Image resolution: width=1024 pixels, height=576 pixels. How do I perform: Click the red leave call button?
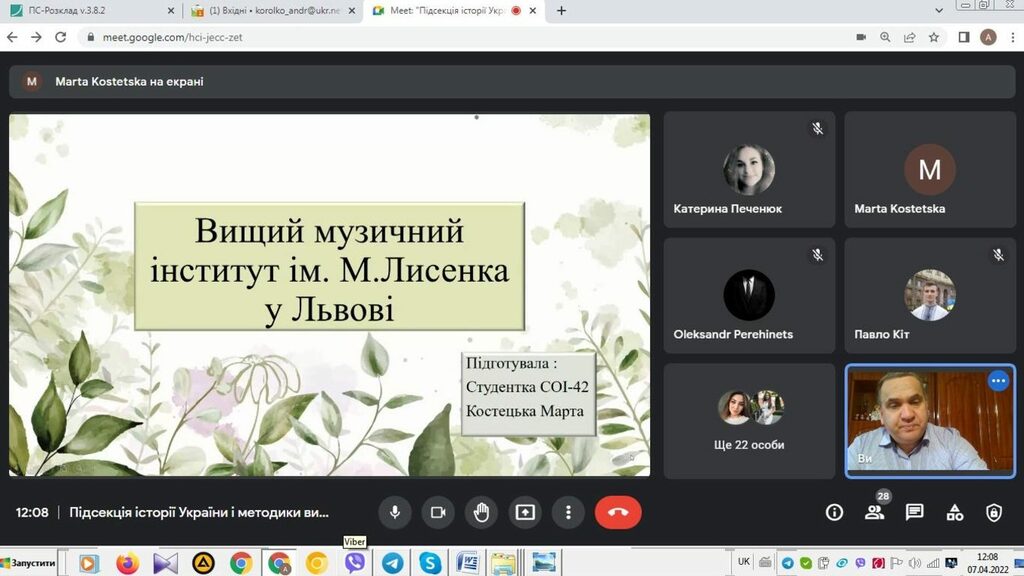click(x=618, y=512)
